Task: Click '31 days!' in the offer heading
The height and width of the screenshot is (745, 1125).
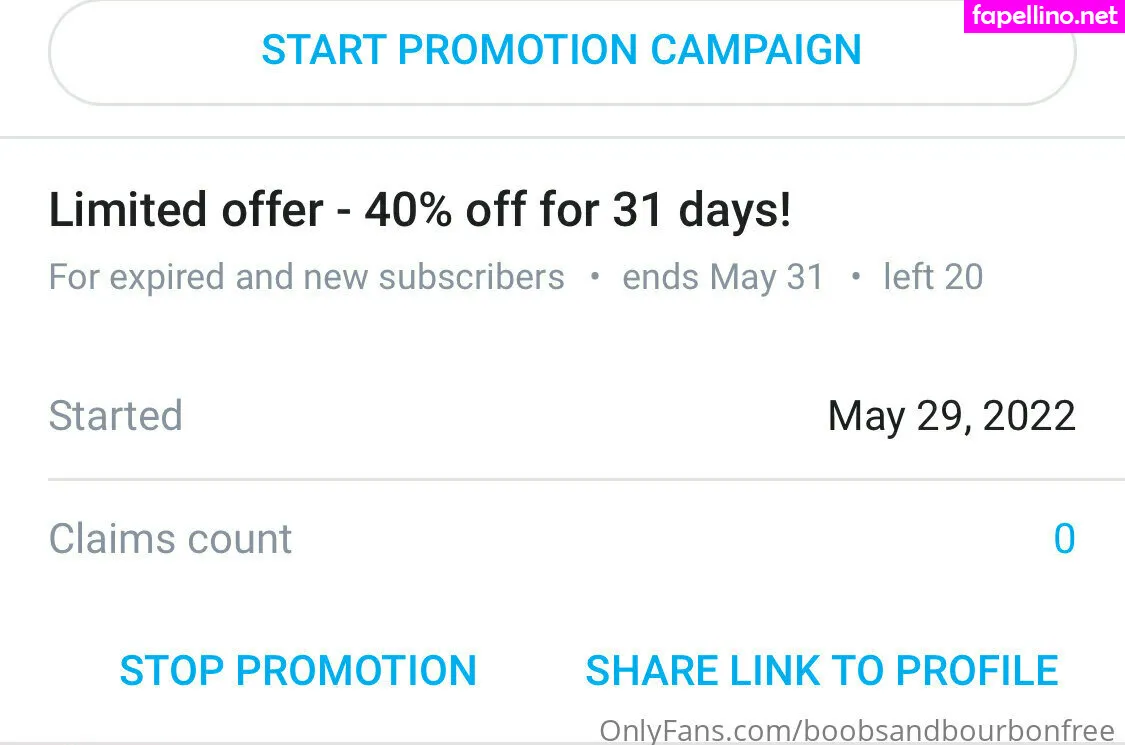Action: click(x=702, y=210)
